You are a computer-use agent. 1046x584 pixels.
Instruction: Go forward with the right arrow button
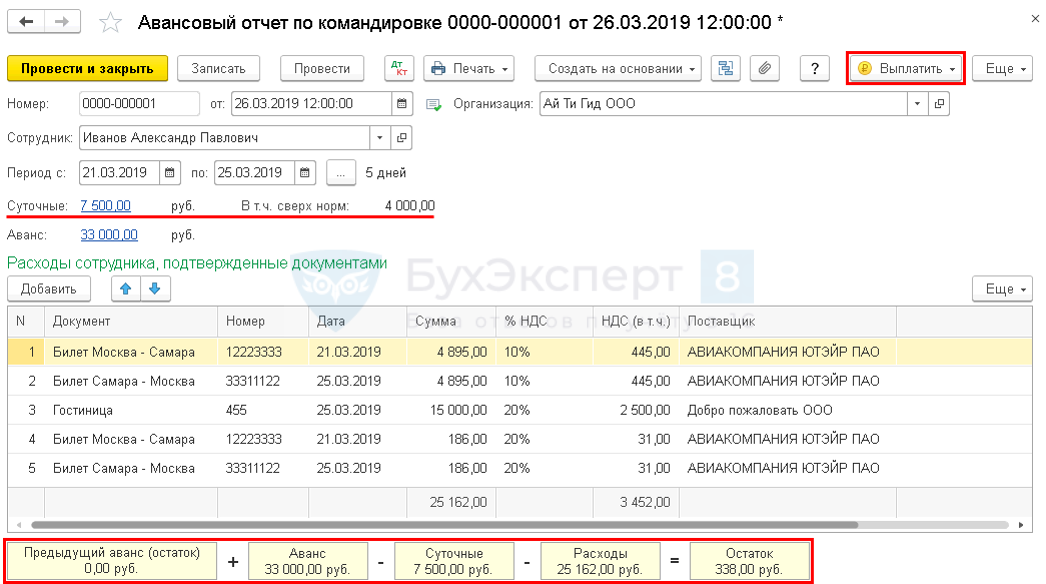pyautogui.click(x=62, y=21)
